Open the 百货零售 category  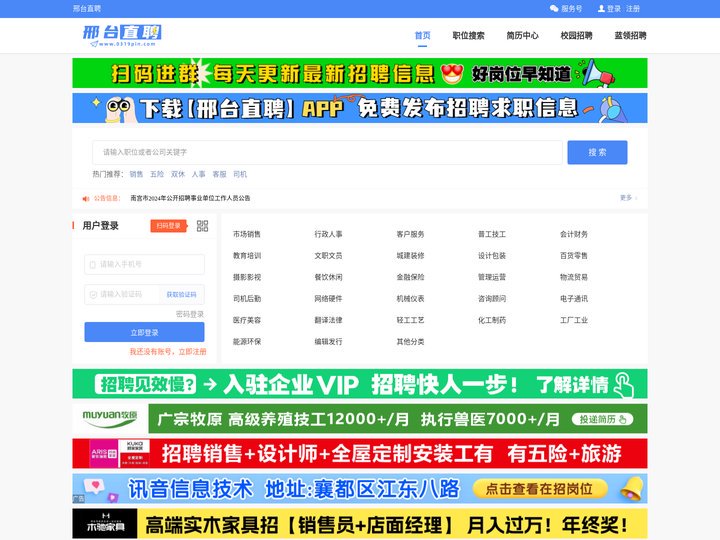tap(574, 256)
